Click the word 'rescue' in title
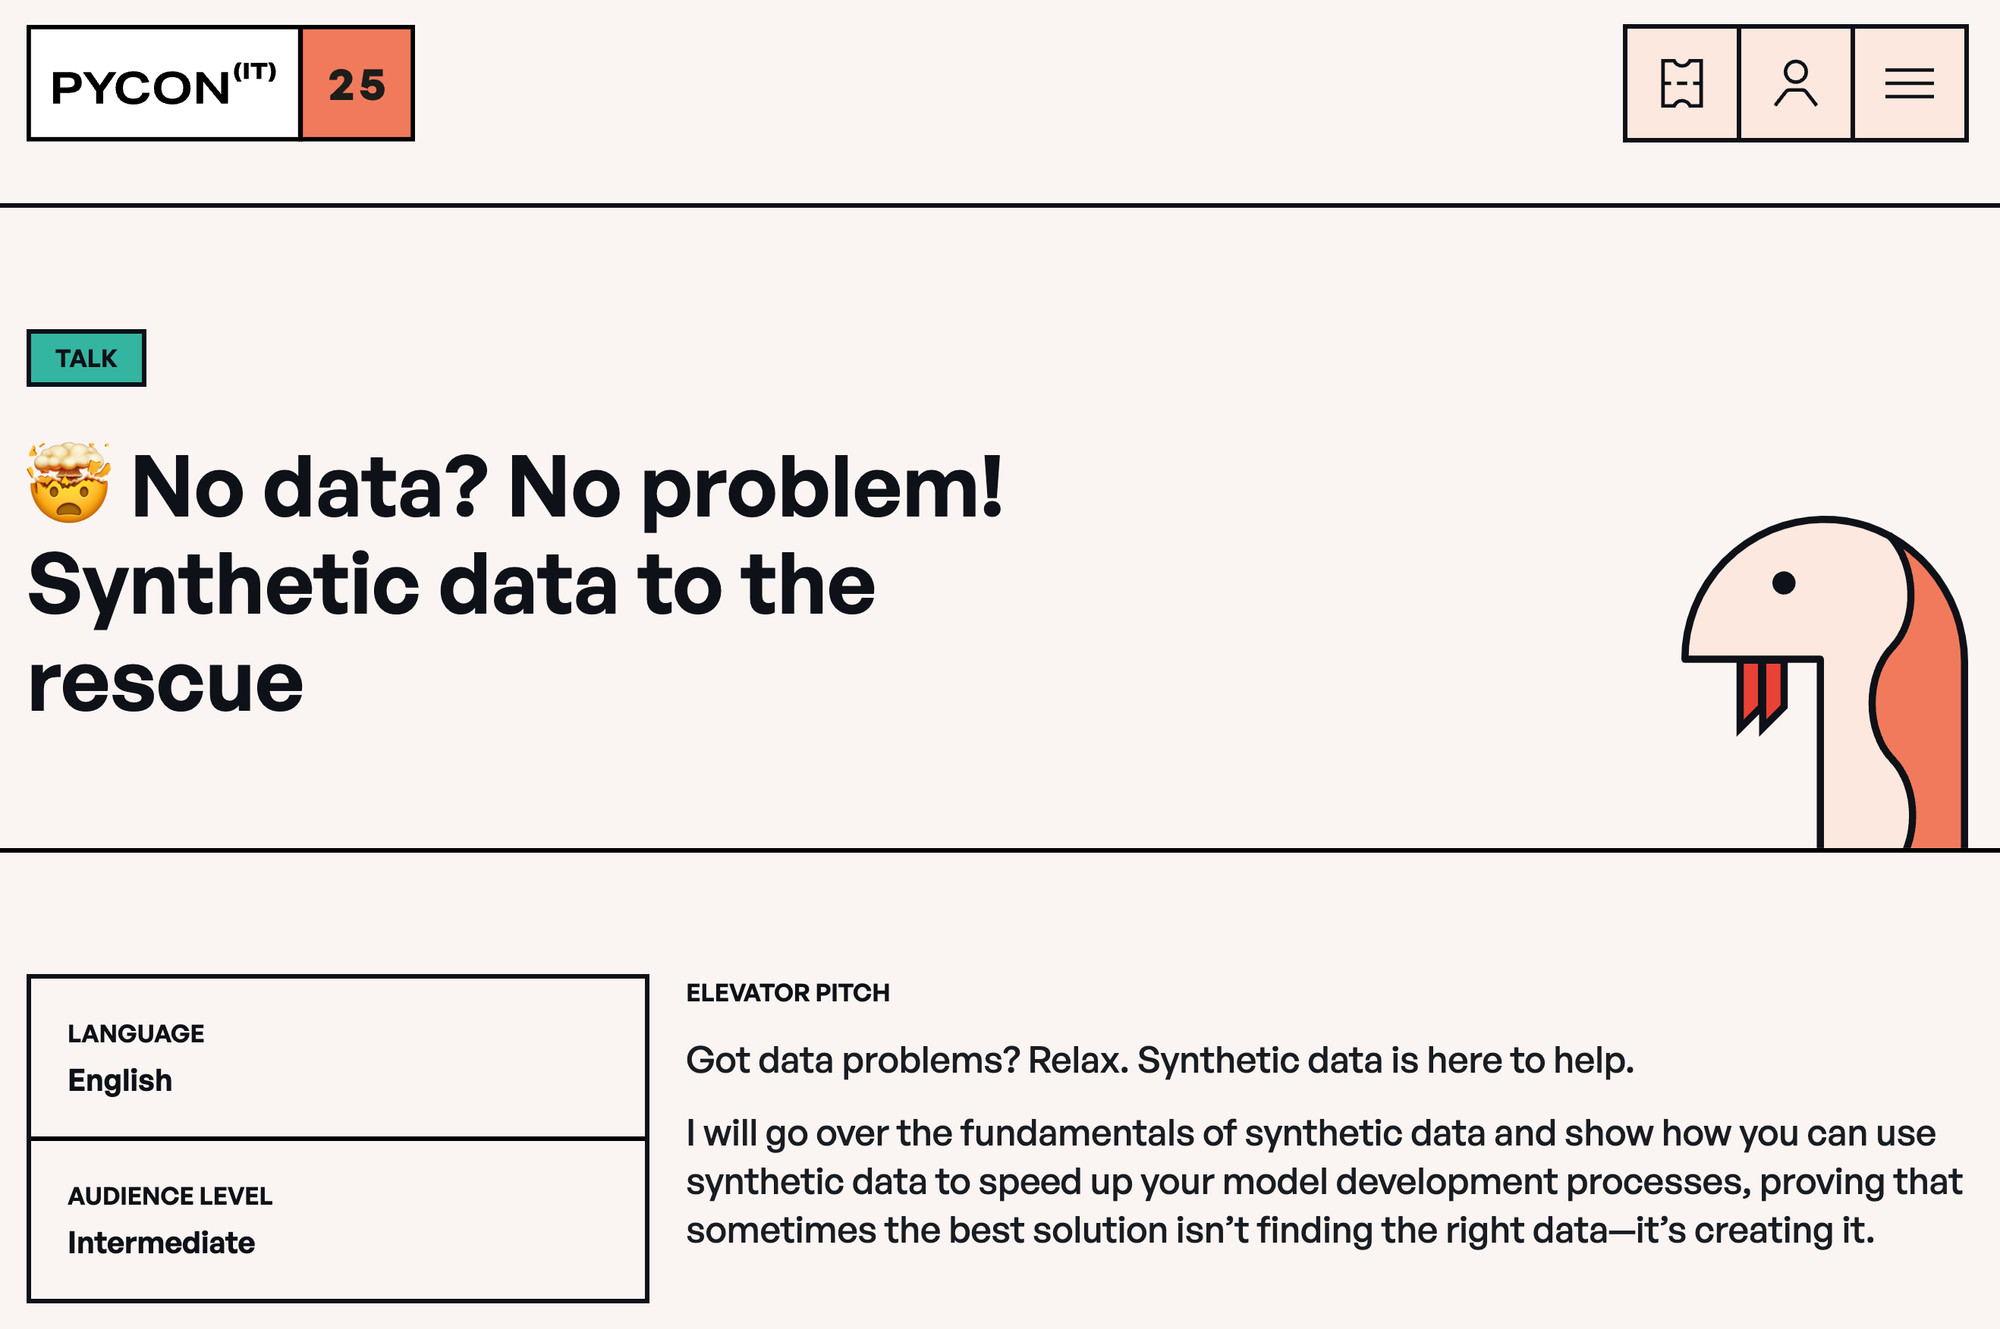The height and width of the screenshot is (1329, 2000). click(166, 685)
